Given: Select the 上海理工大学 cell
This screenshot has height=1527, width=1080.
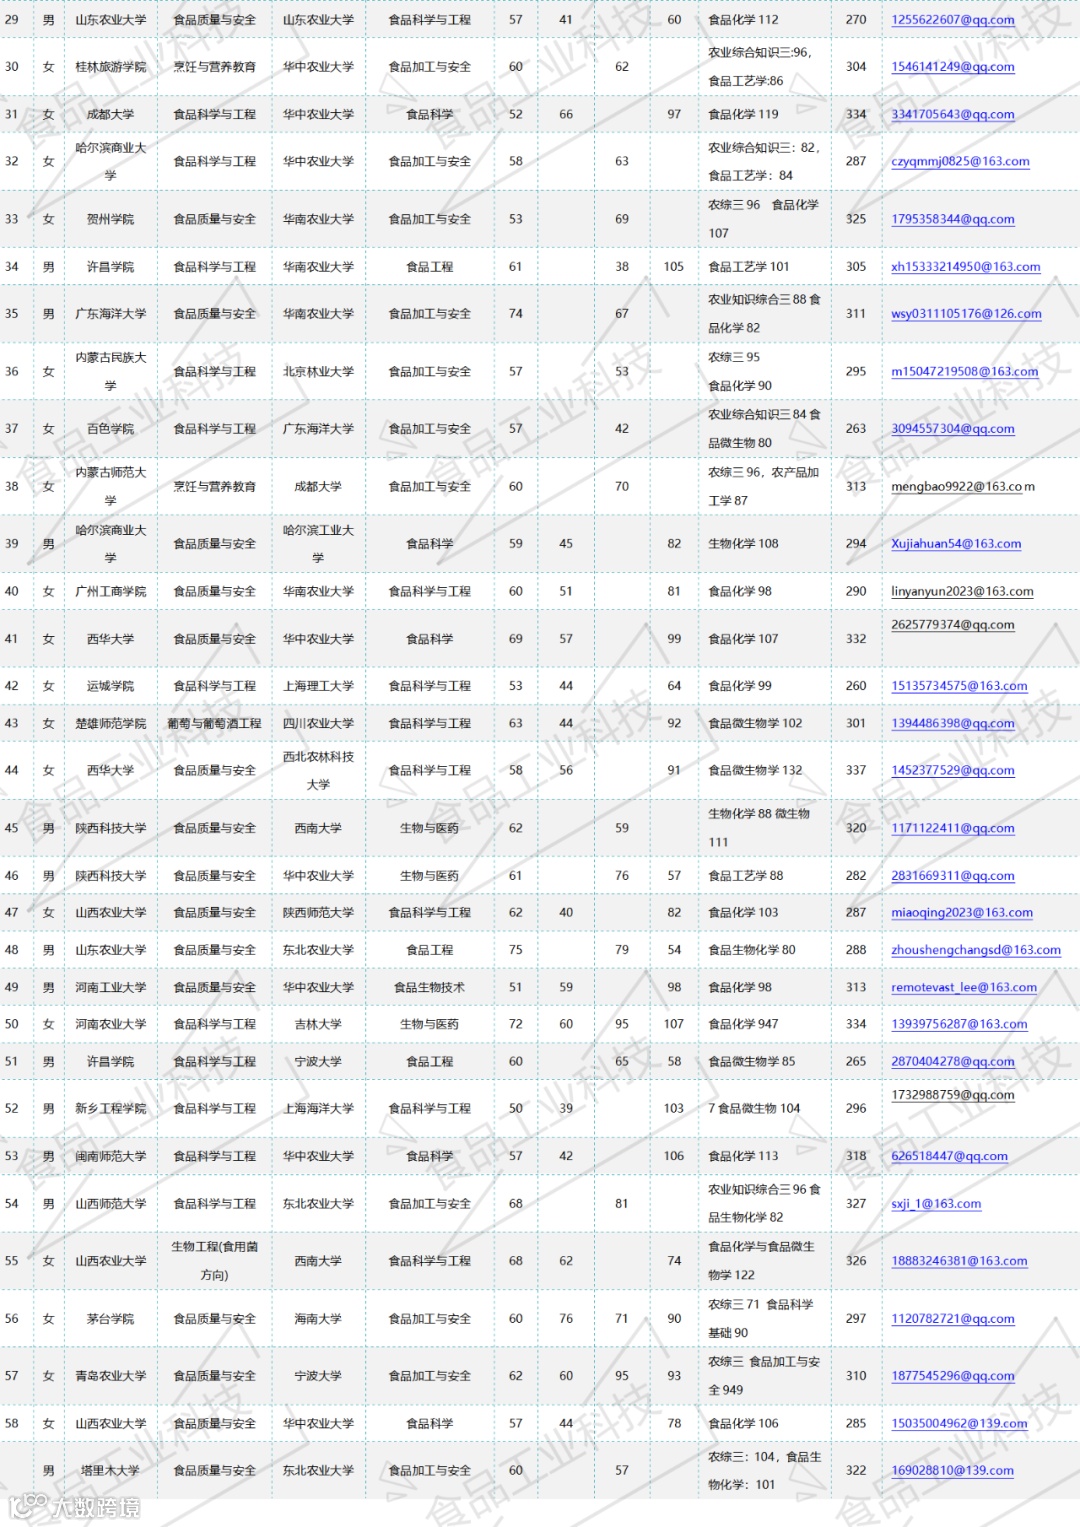Looking at the screenshot, I should coord(318,686).
